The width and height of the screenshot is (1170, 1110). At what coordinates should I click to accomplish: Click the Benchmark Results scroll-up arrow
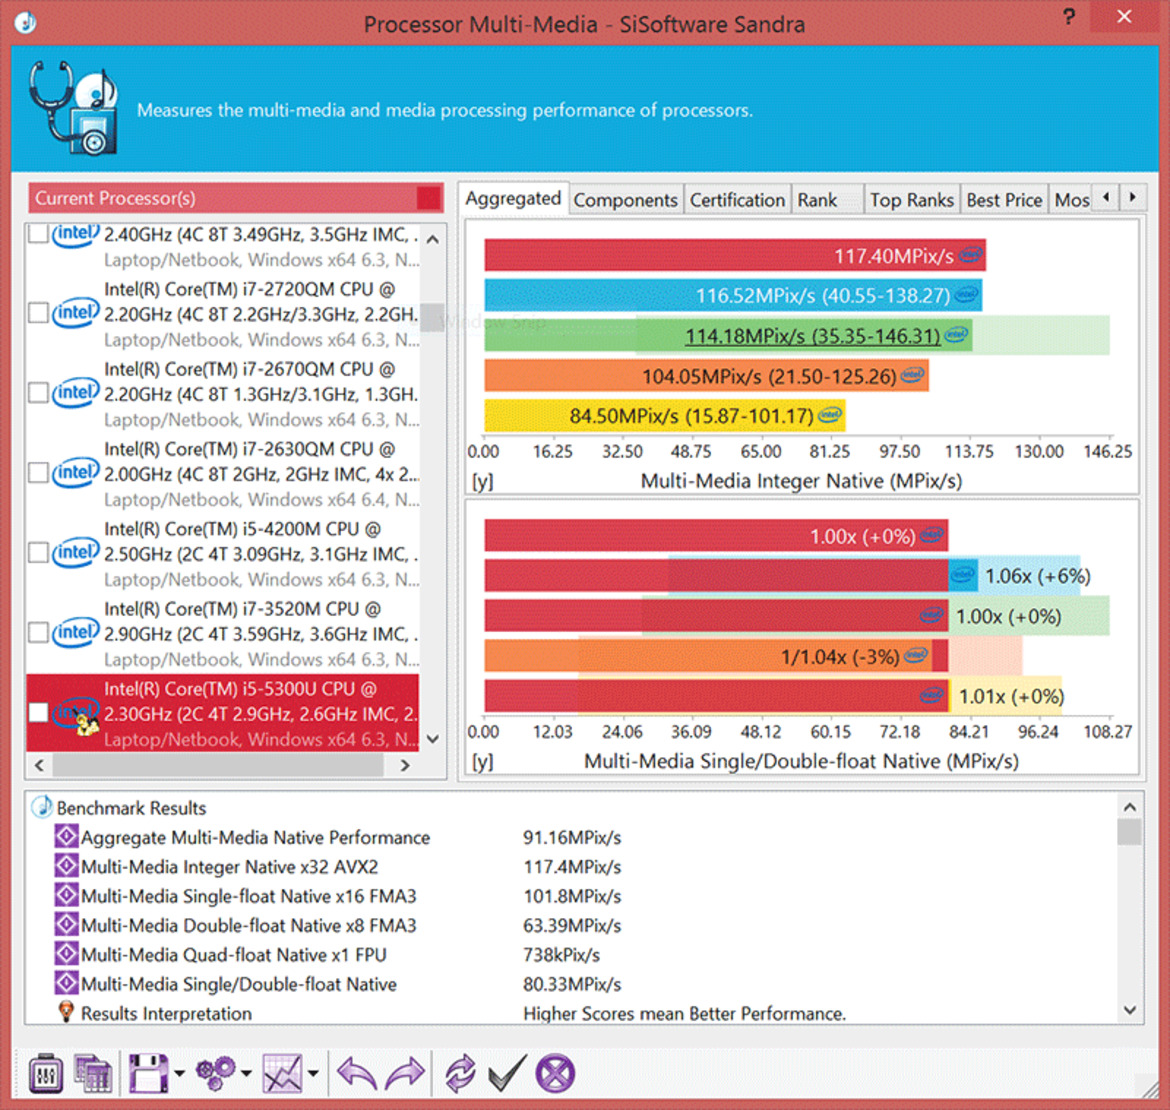pyautogui.click(x=1130, y=807)
